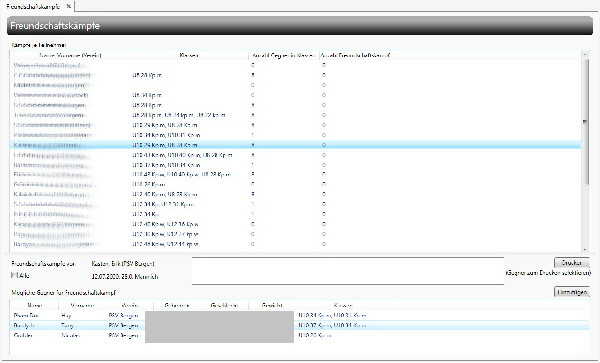This screenshot has width=600, height=363.
Task: Click the participants list scrollbar thumb
Action: (585, 122)
